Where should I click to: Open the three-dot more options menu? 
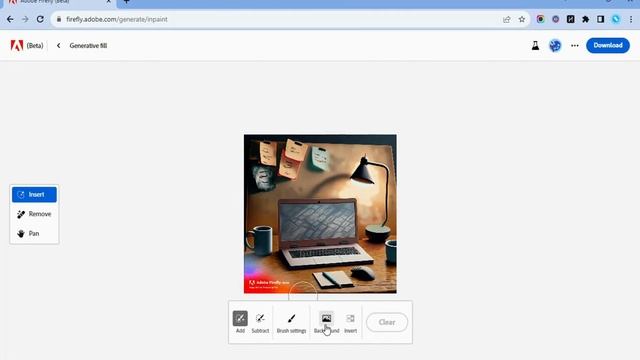tap(575, 45)
